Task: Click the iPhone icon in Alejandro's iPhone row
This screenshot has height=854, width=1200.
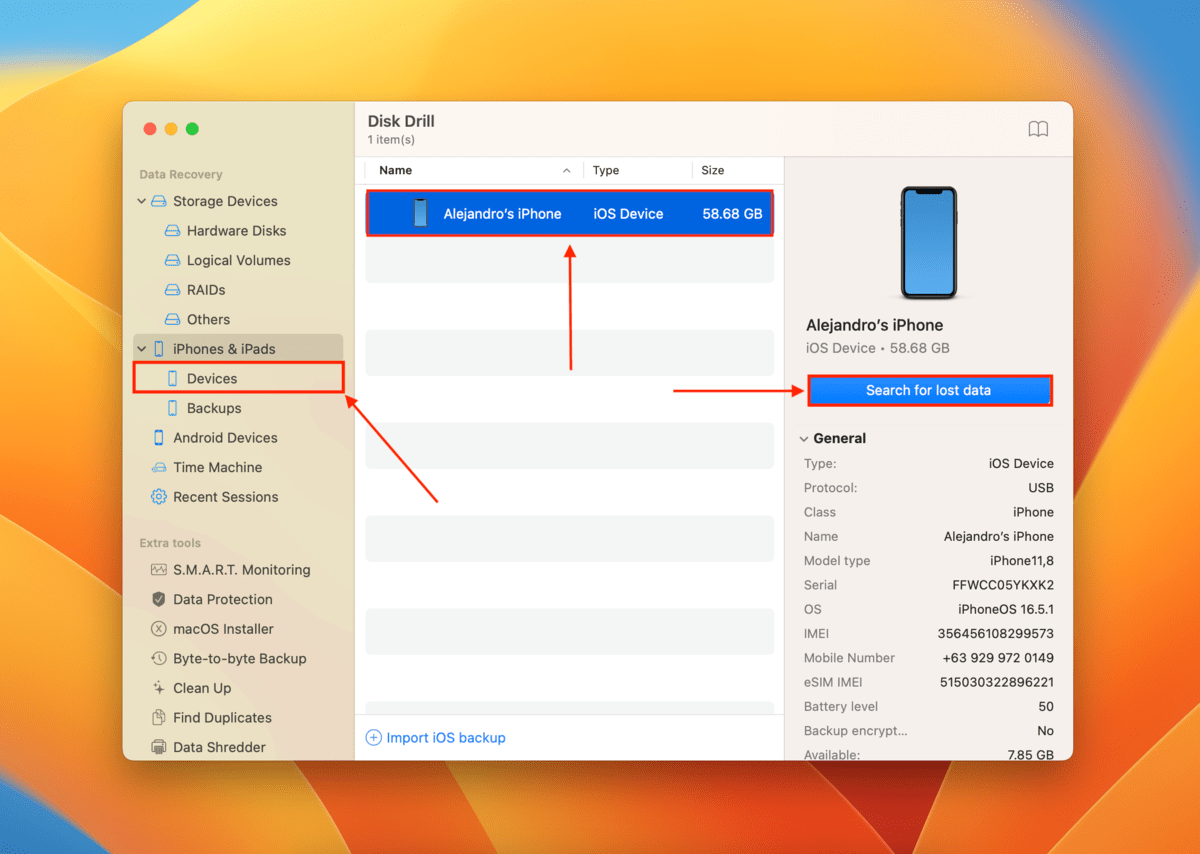Action: coord(420,213)
